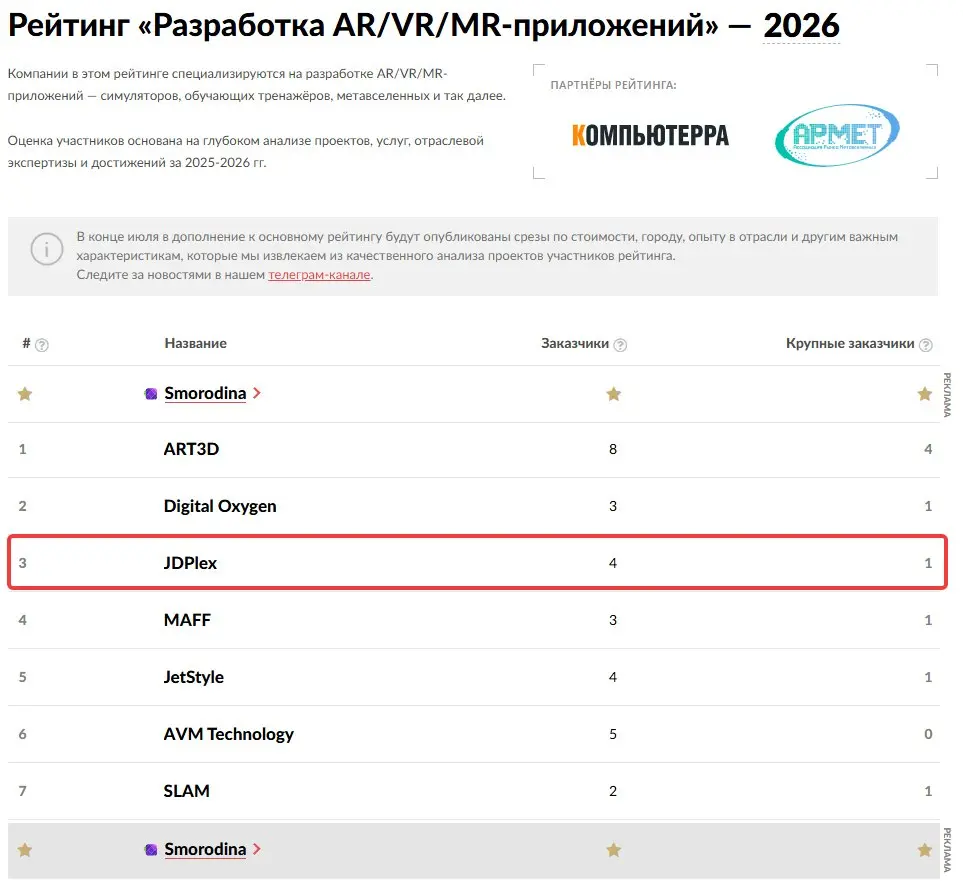Click the АРМЕТ partner logo
Image resolution: width=963 pixels, height=896 pixels.
837,135
